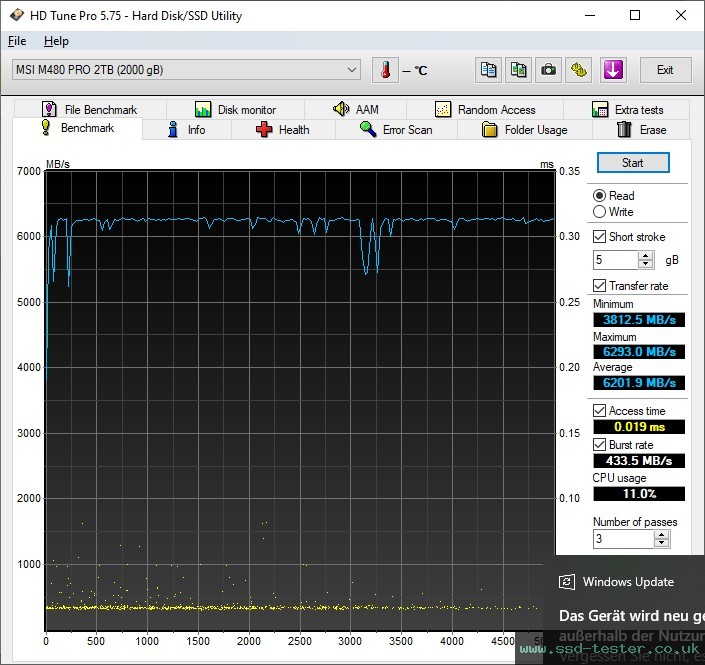Toggle the Short stroke checkbox
705x665 pixels.
(x=599, y=237)
